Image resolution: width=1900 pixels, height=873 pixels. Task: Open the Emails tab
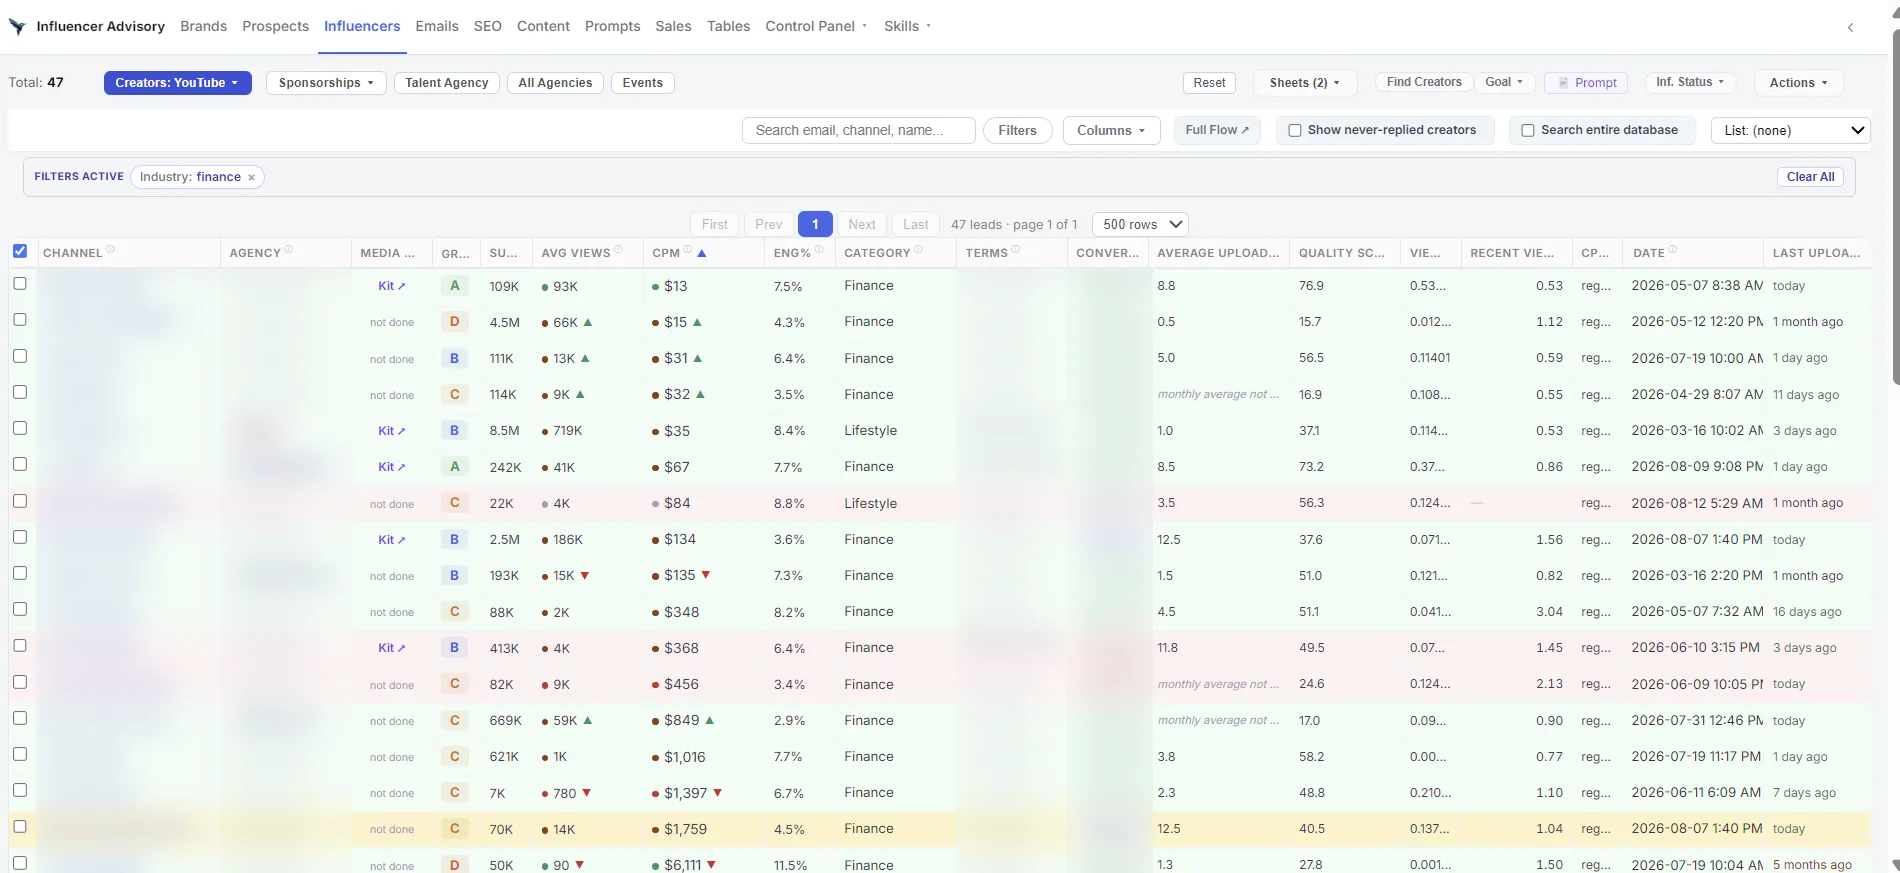point(437,26)
